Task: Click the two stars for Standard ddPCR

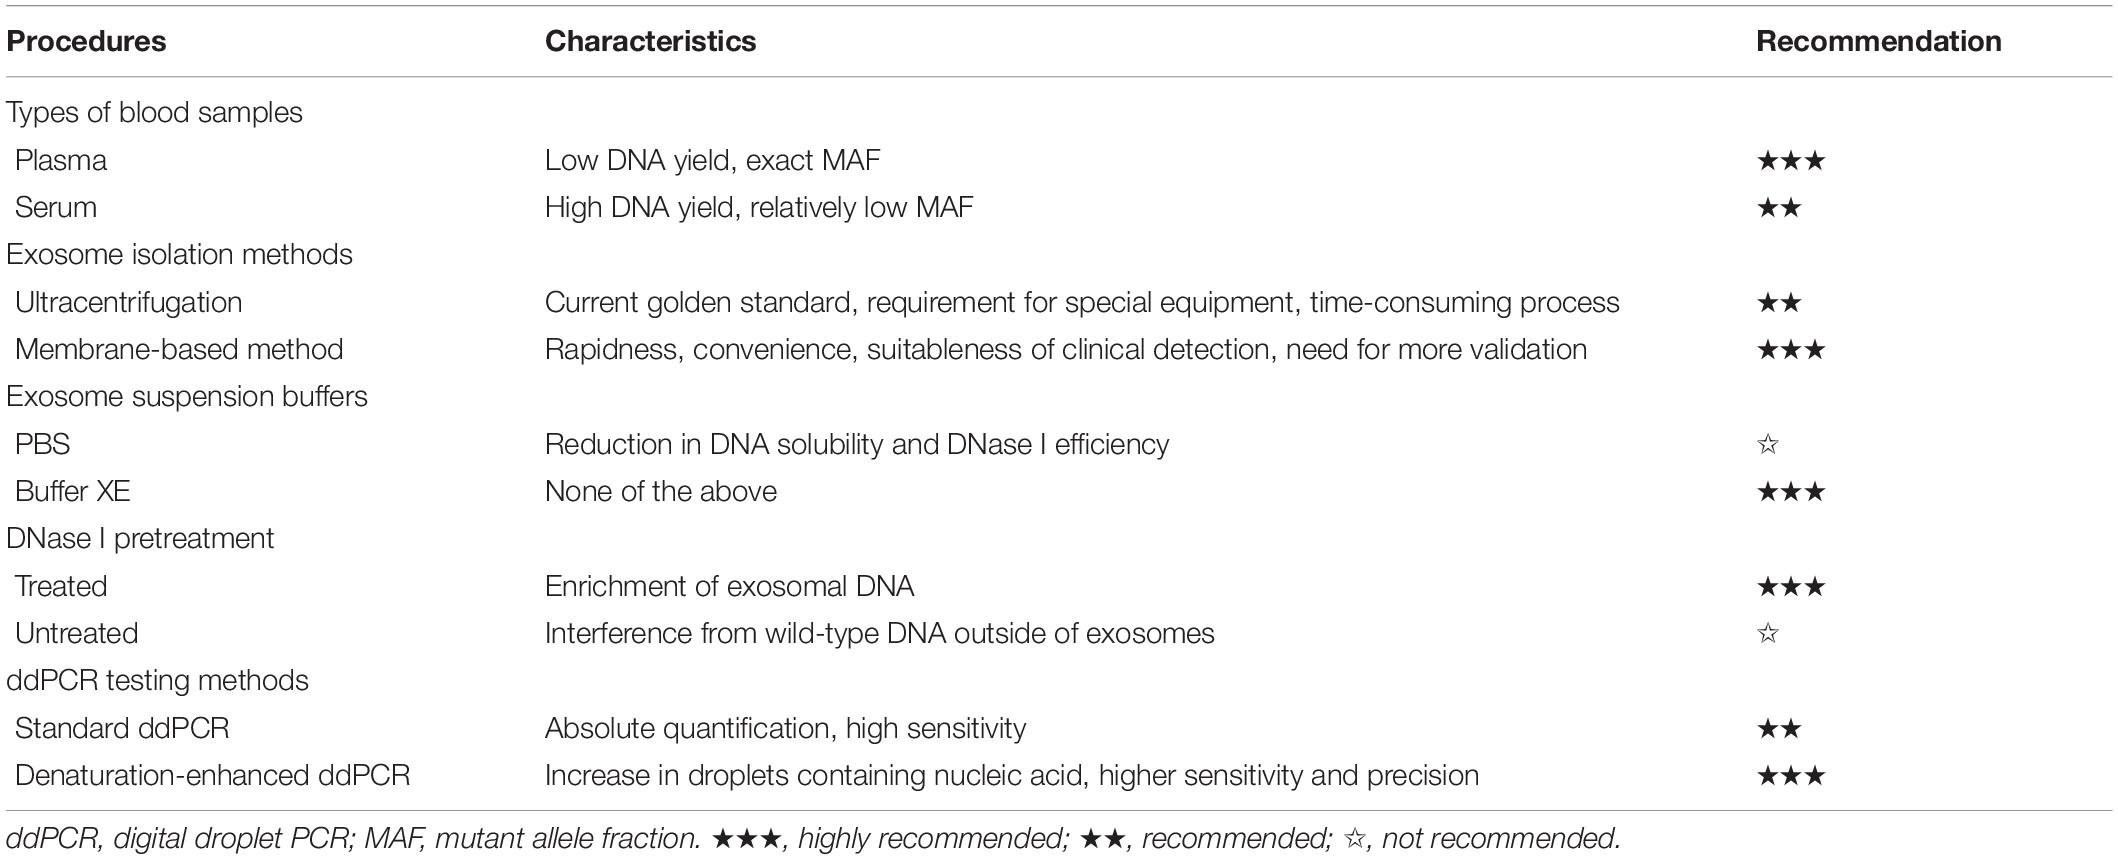Action: (x=1779, y=728)
